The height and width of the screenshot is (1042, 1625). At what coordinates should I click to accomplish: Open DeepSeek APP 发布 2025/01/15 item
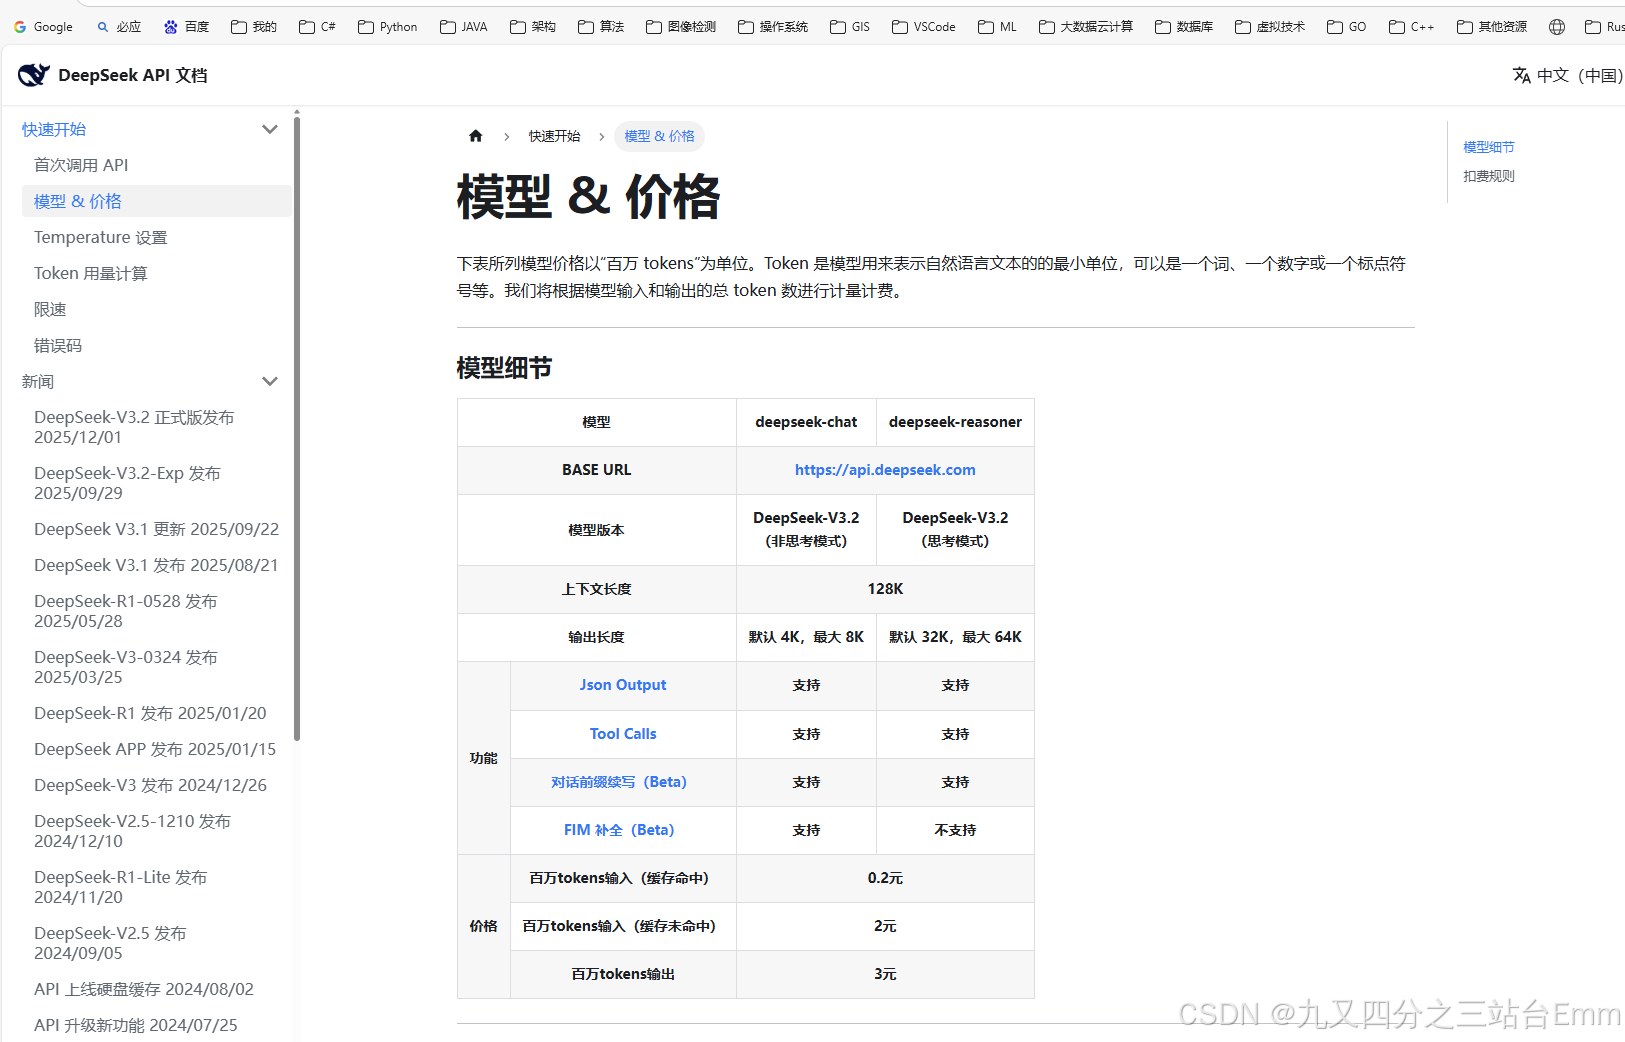157,749
